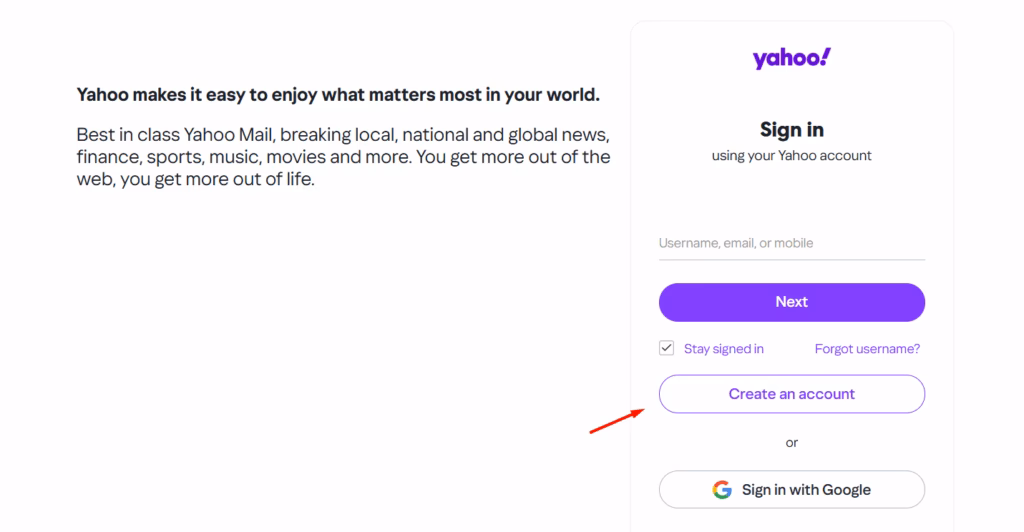This screenshot has width=1024, height=532.
Task: Click the underline beneath the username field
Action: (791, 260)
